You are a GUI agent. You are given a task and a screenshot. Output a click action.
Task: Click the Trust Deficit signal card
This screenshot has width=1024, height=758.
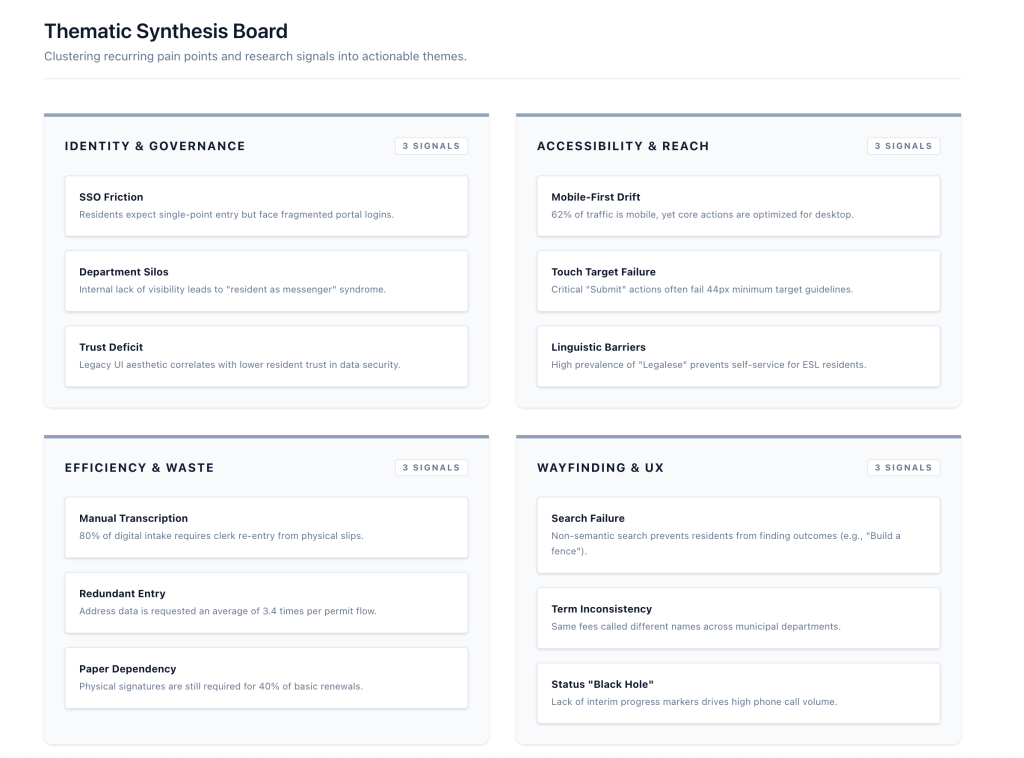pos(266,356)
